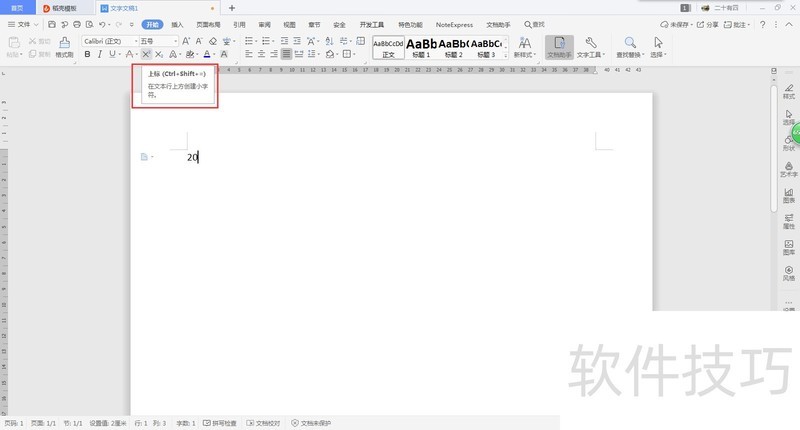Apply the 正文 body style

coord(388,47)
